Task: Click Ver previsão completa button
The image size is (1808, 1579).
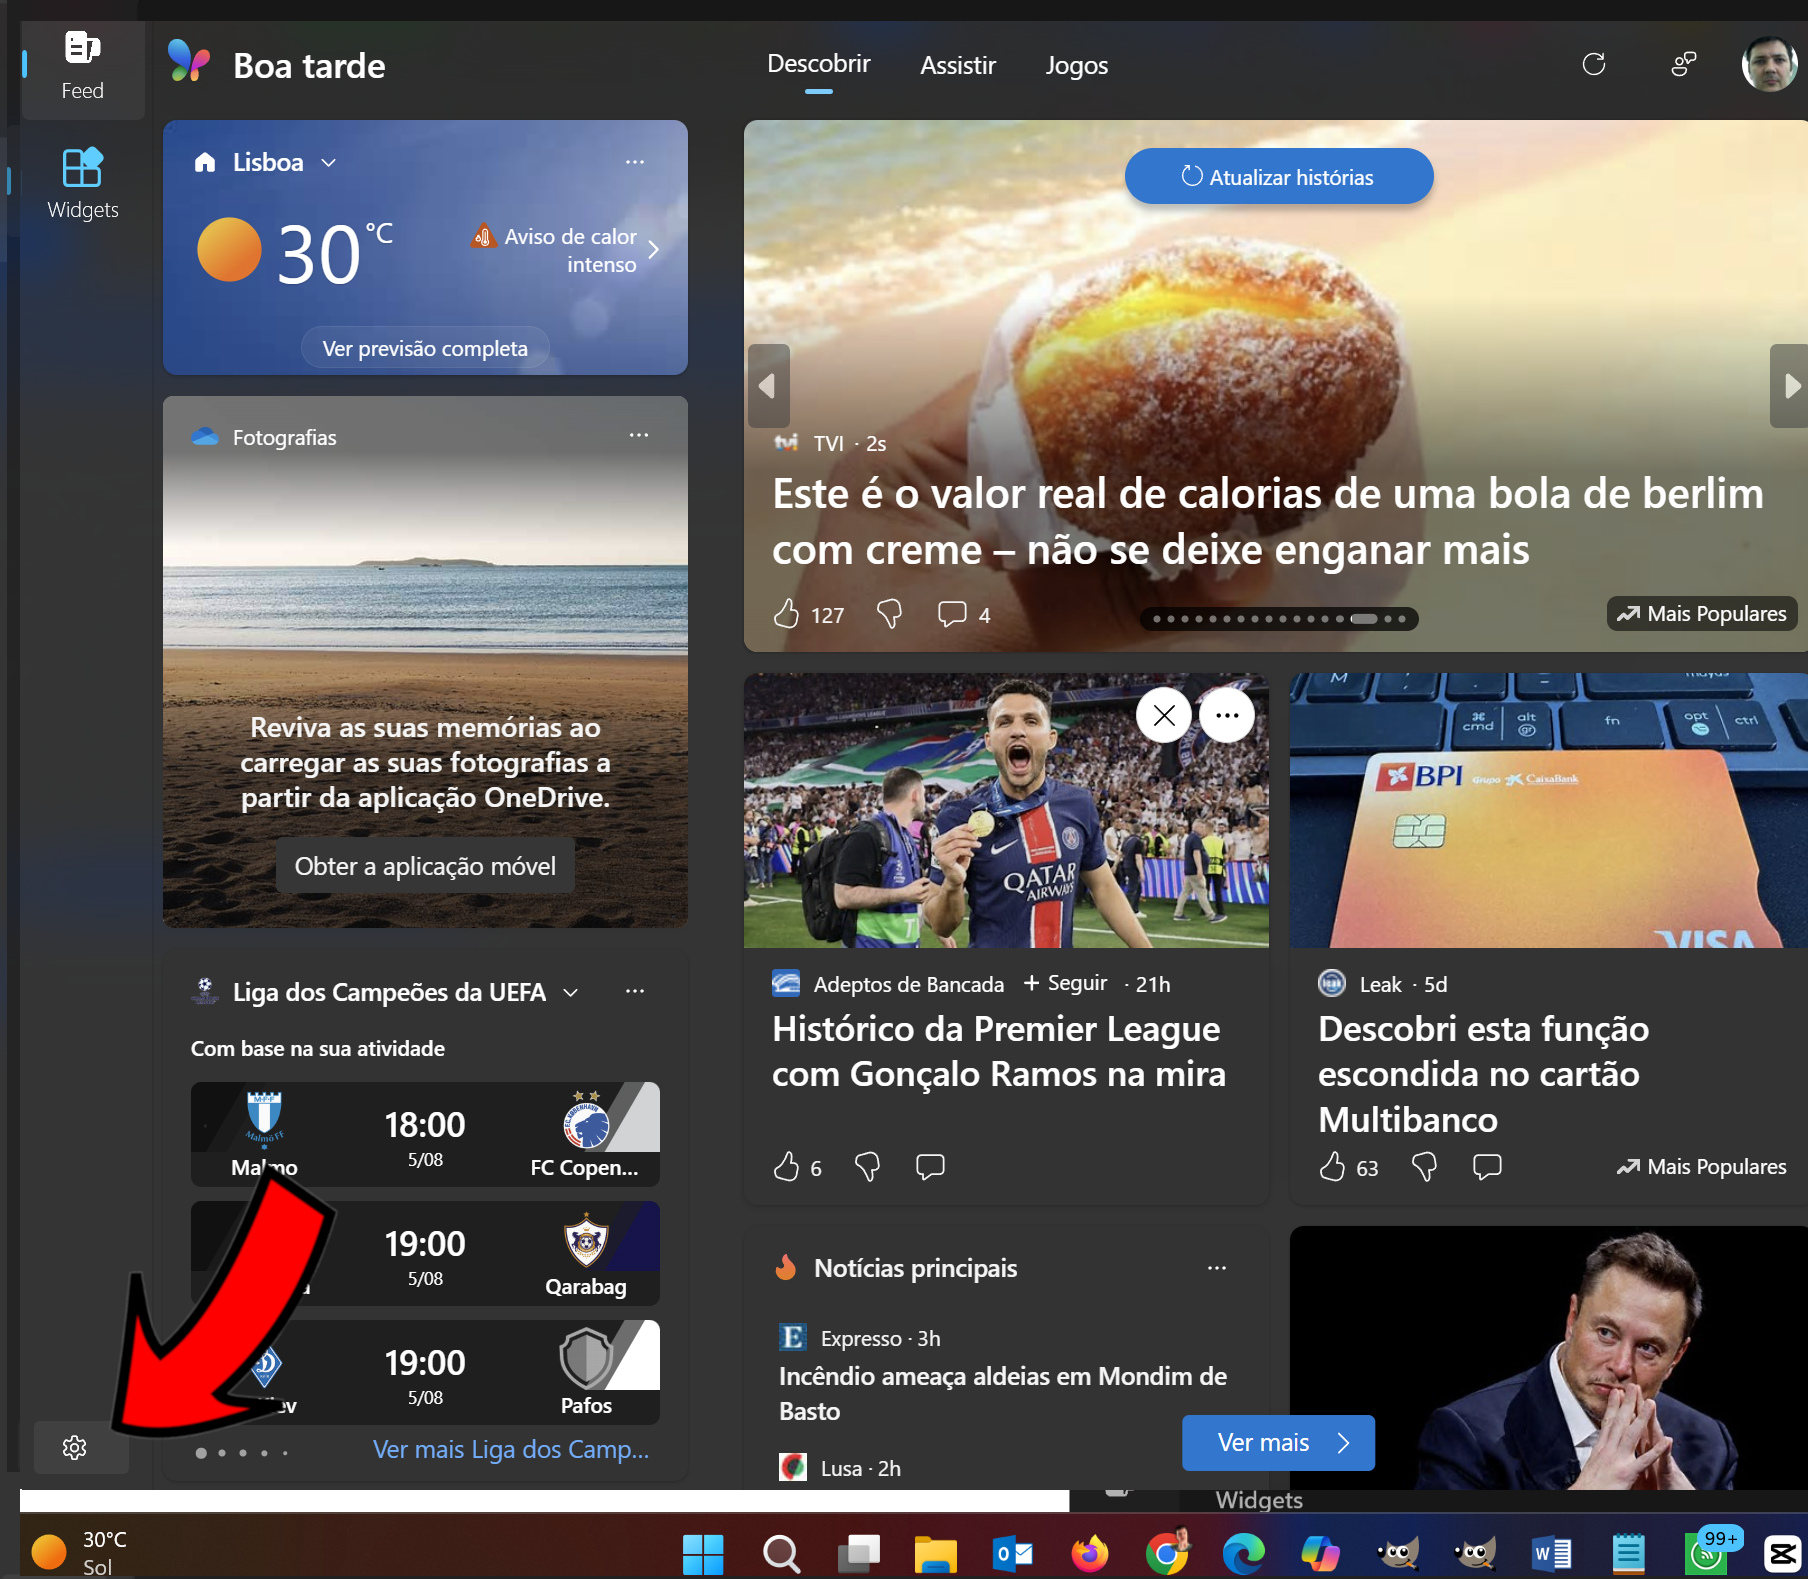Action: (x=425, y=348)
